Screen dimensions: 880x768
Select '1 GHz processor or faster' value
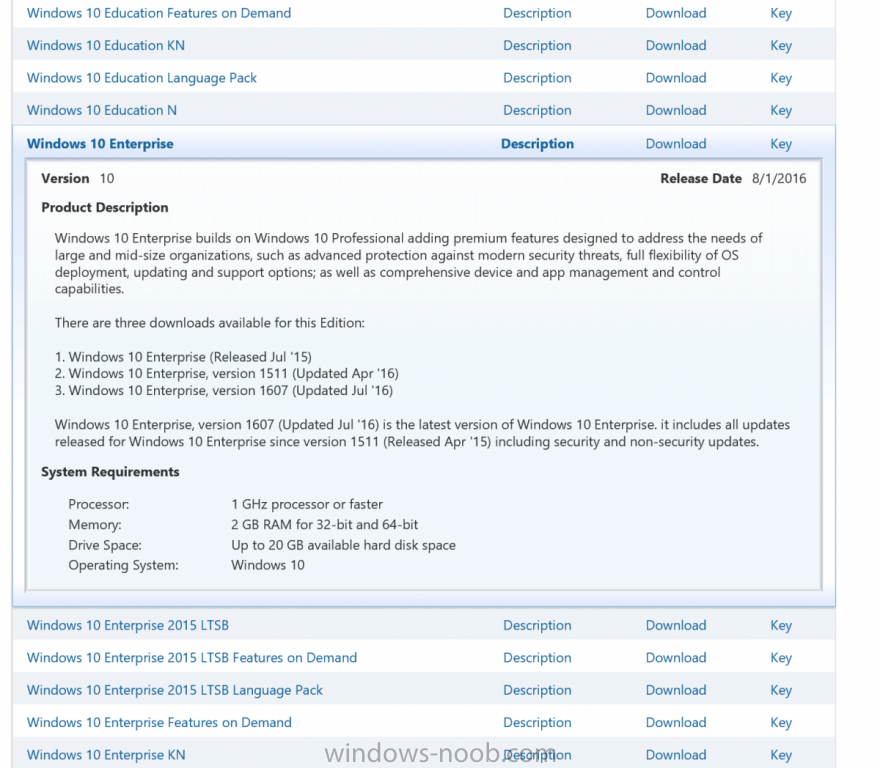coord(307,504)
